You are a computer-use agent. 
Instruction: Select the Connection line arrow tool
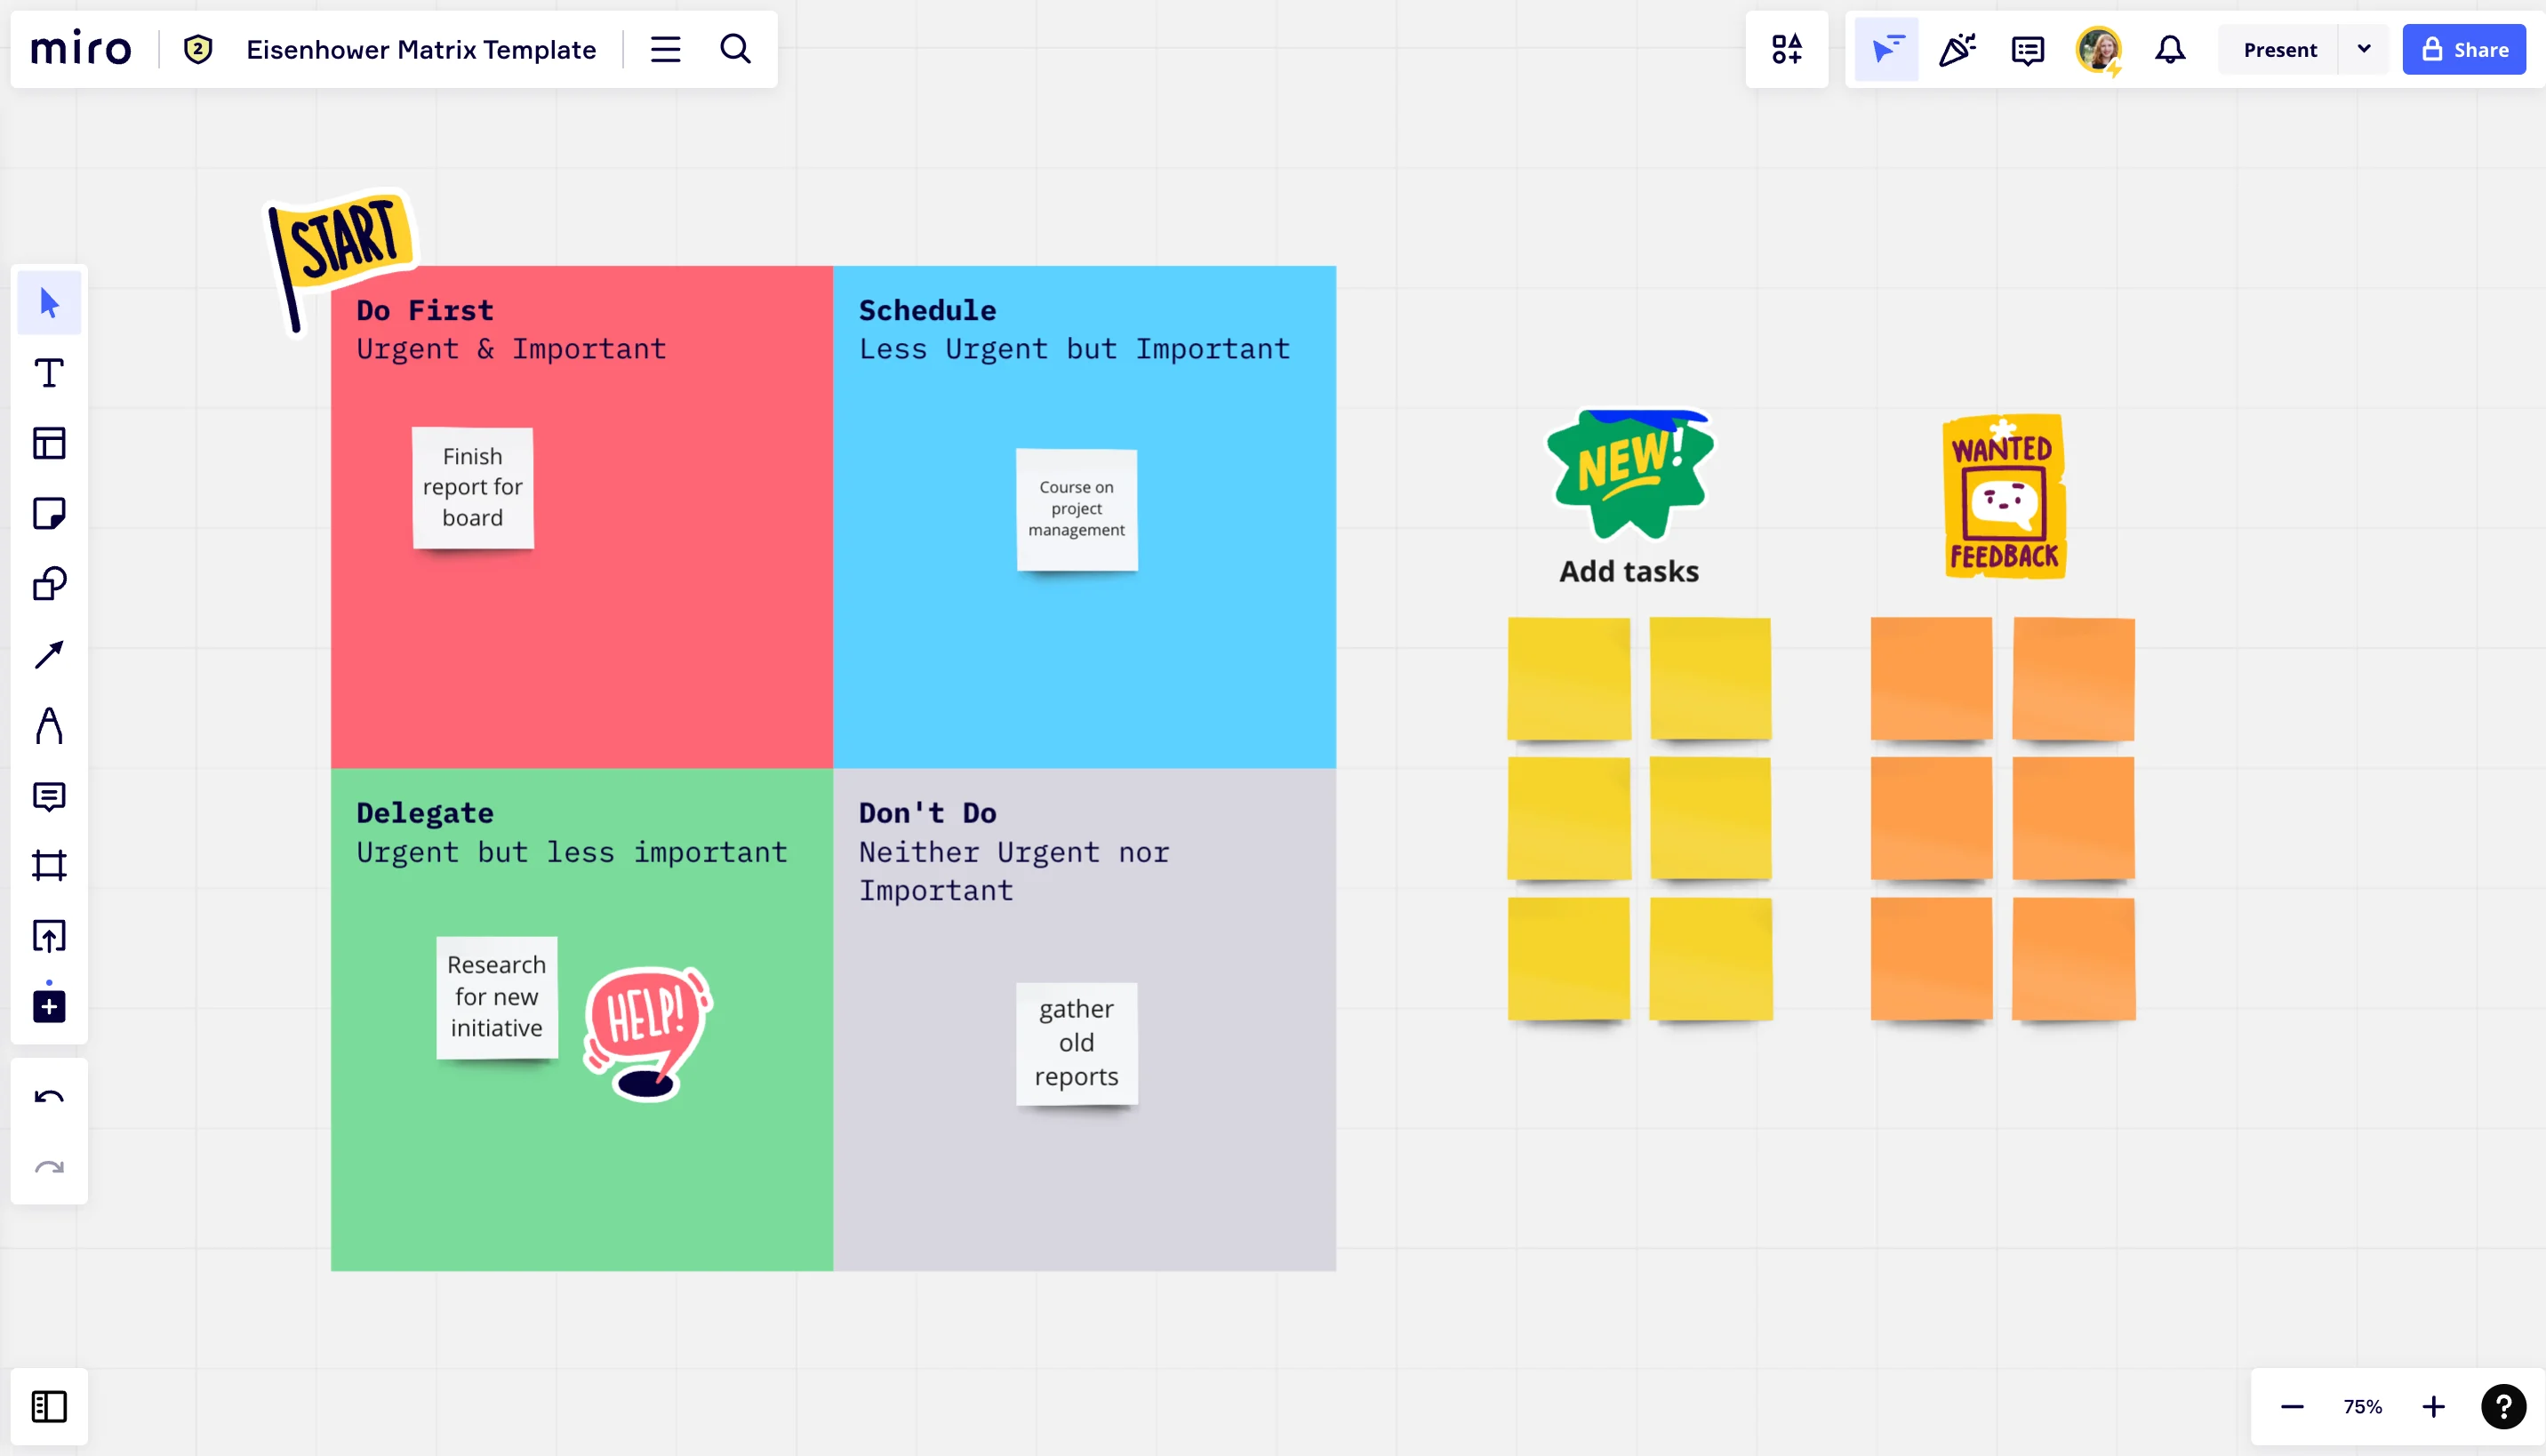point(49,655)
